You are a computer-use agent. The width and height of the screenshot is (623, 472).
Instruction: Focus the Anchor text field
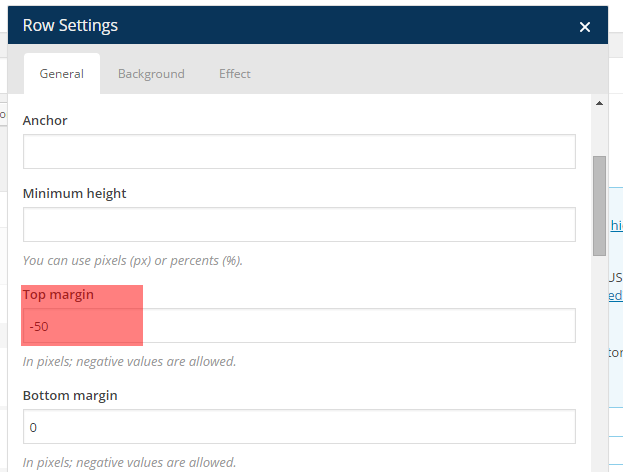point(299,151)
